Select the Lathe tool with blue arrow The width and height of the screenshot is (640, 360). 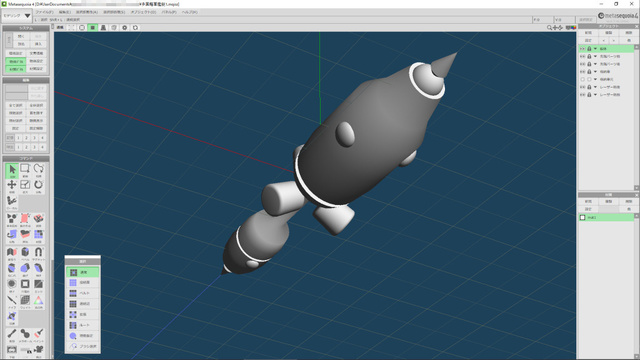click(12, 236)
